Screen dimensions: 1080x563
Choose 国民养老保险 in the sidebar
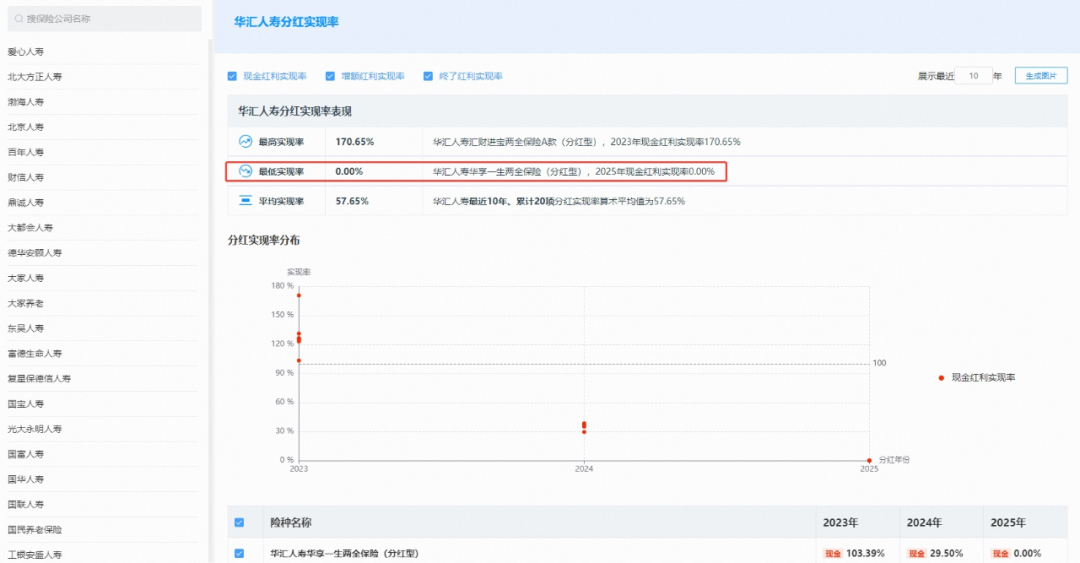coord(34,530)
